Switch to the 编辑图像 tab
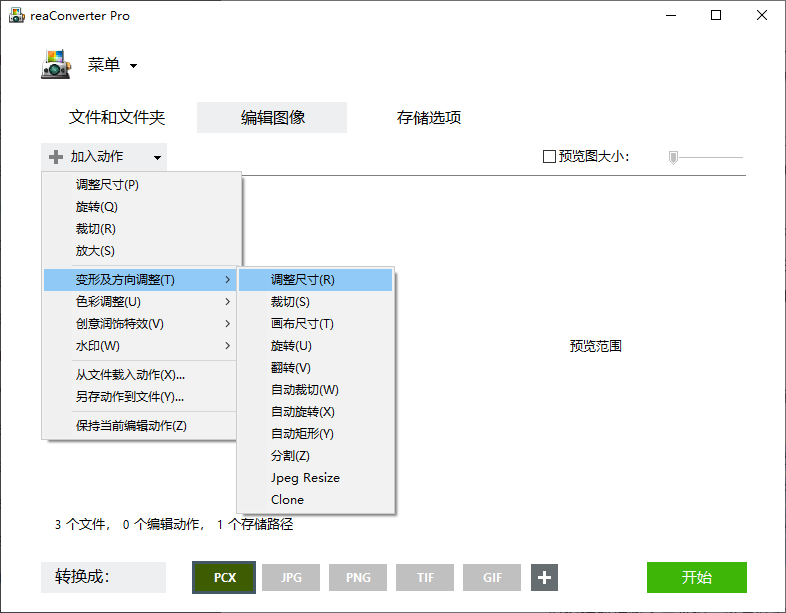 272,117
